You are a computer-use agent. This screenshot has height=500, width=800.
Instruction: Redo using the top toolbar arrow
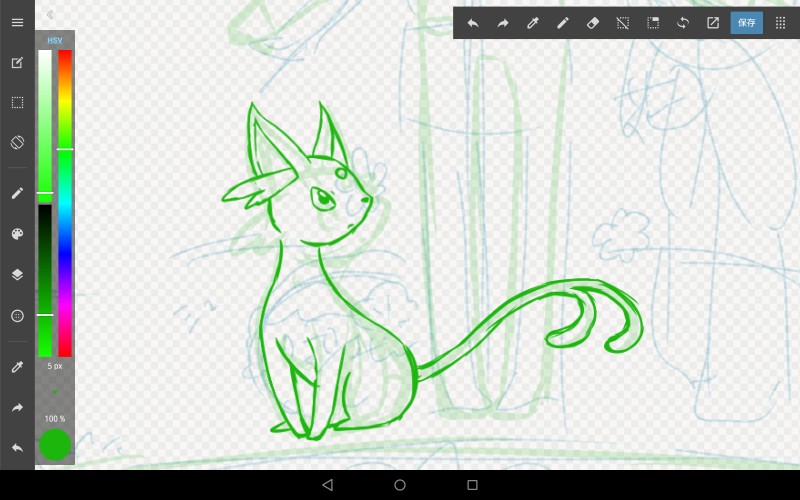(503, 23)
